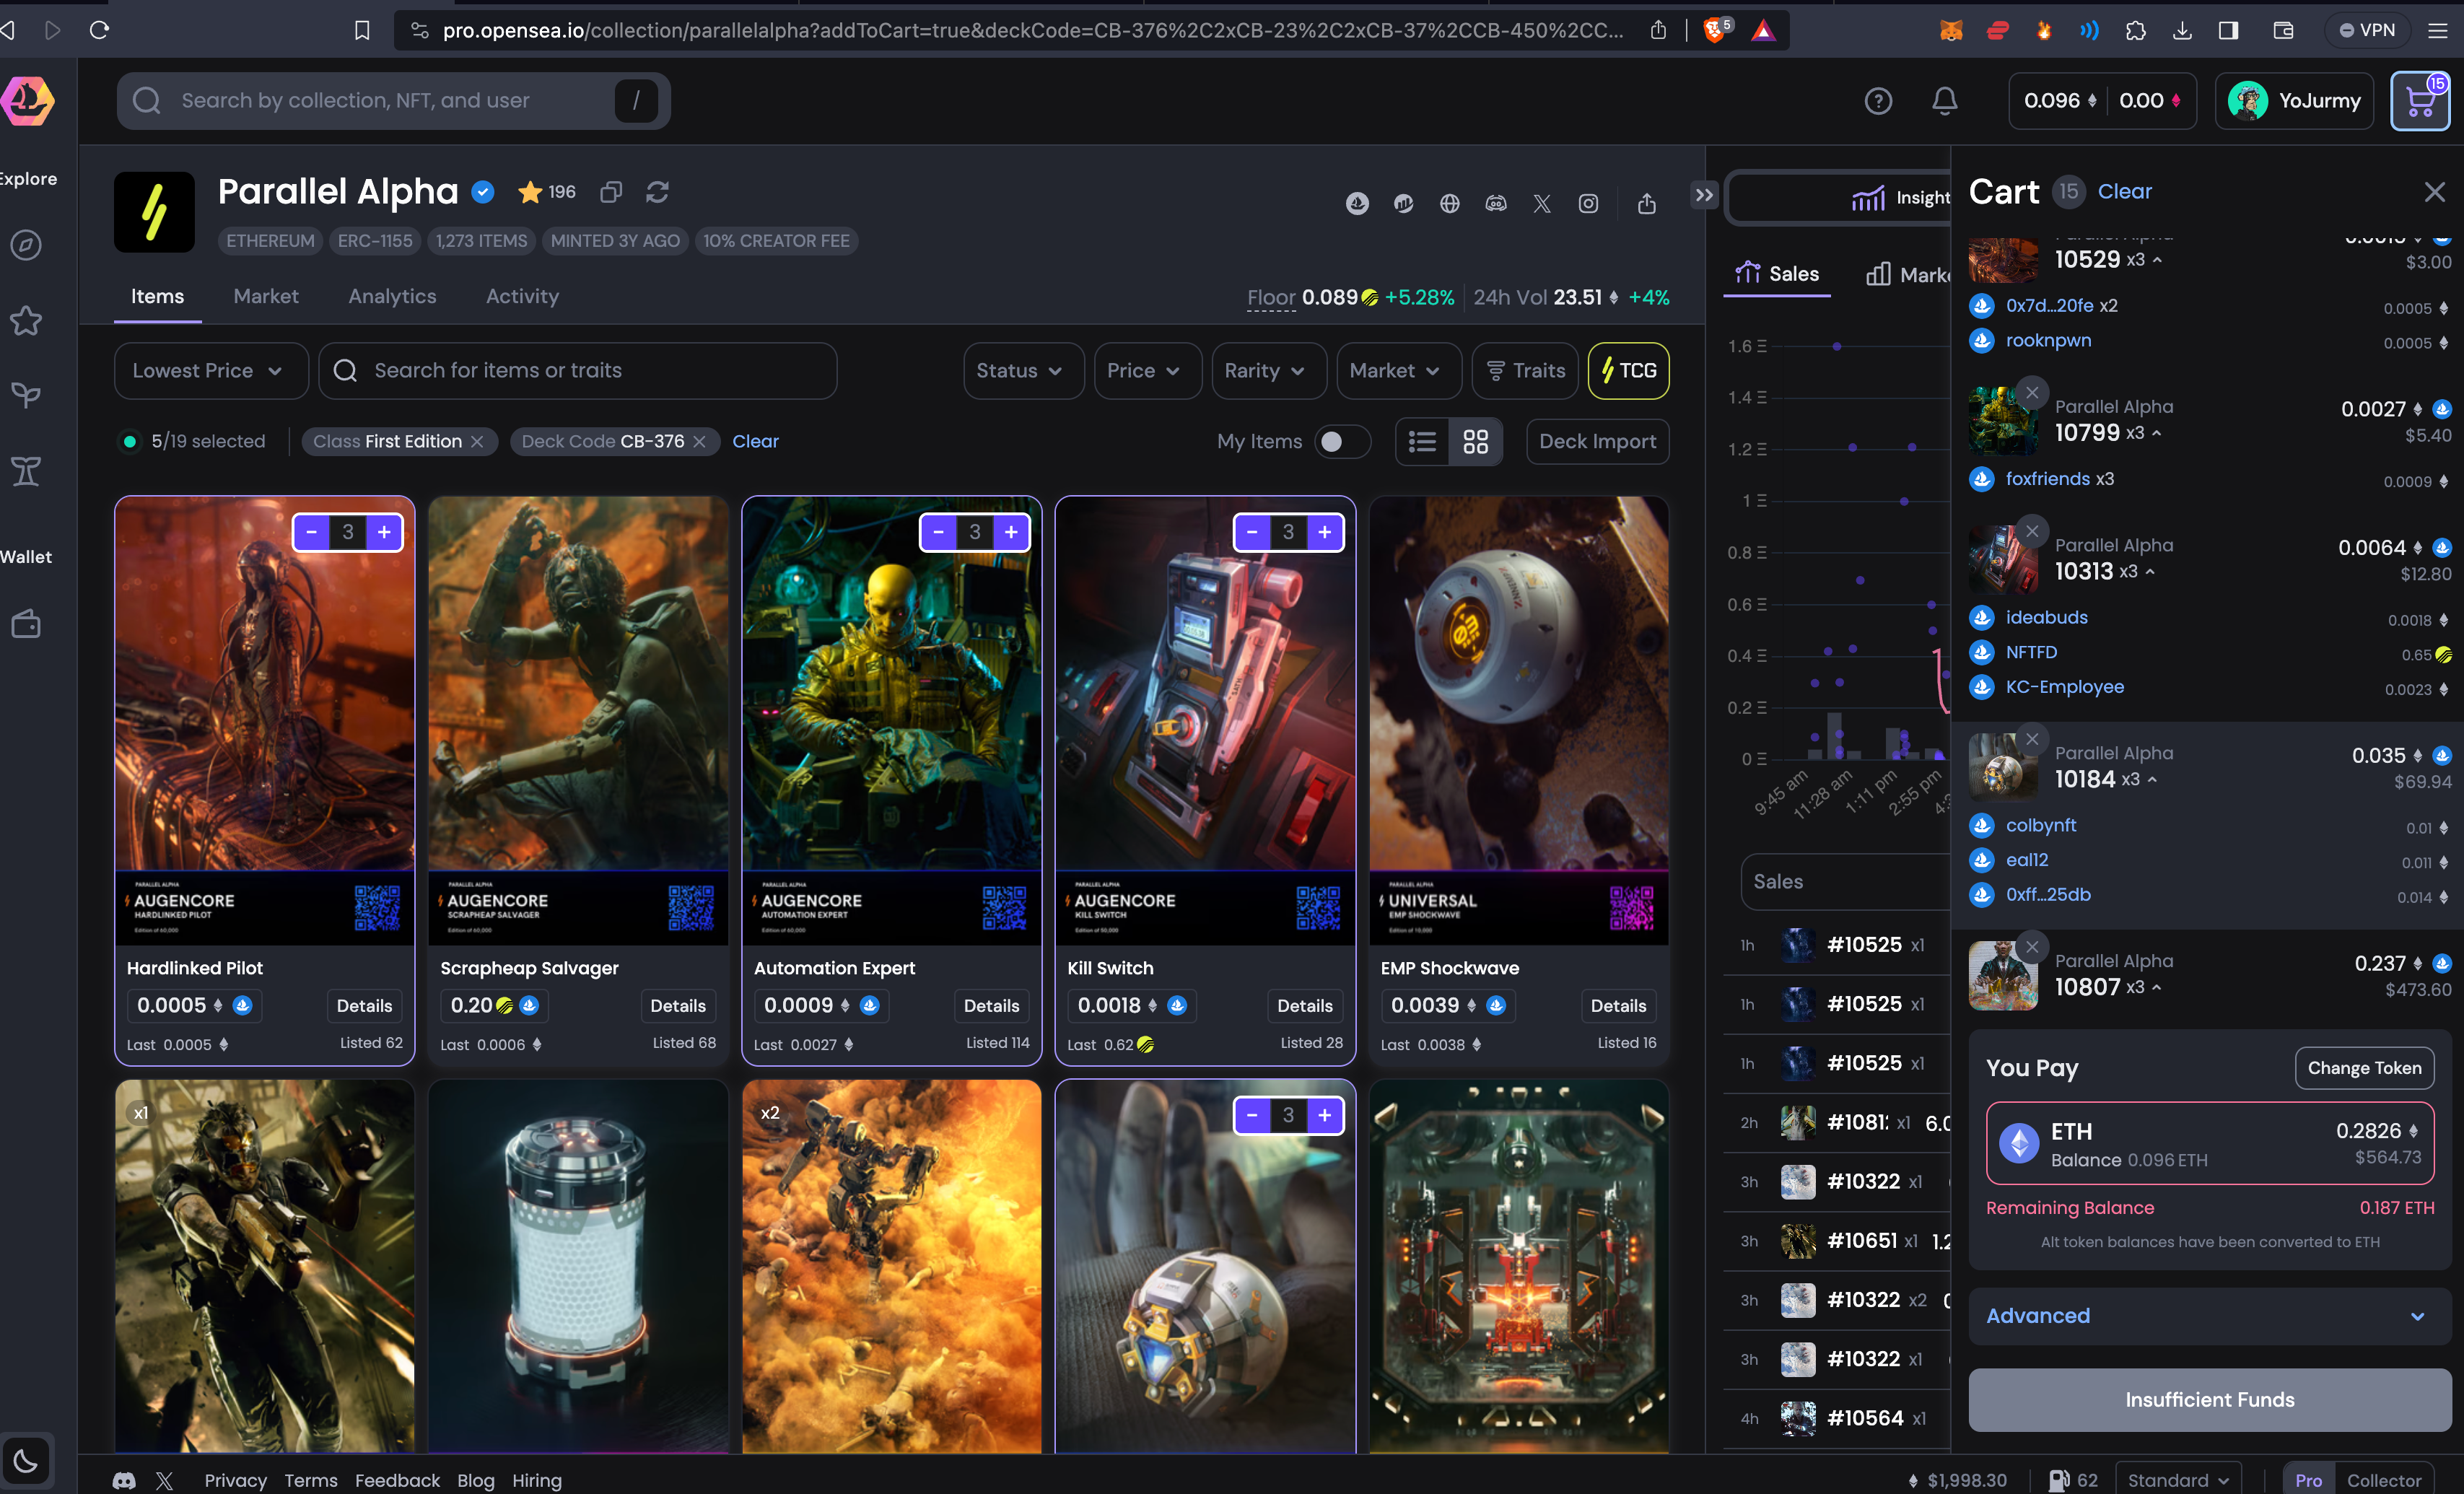Decrease Automation Expert quantity with minus

pos(938,532)
